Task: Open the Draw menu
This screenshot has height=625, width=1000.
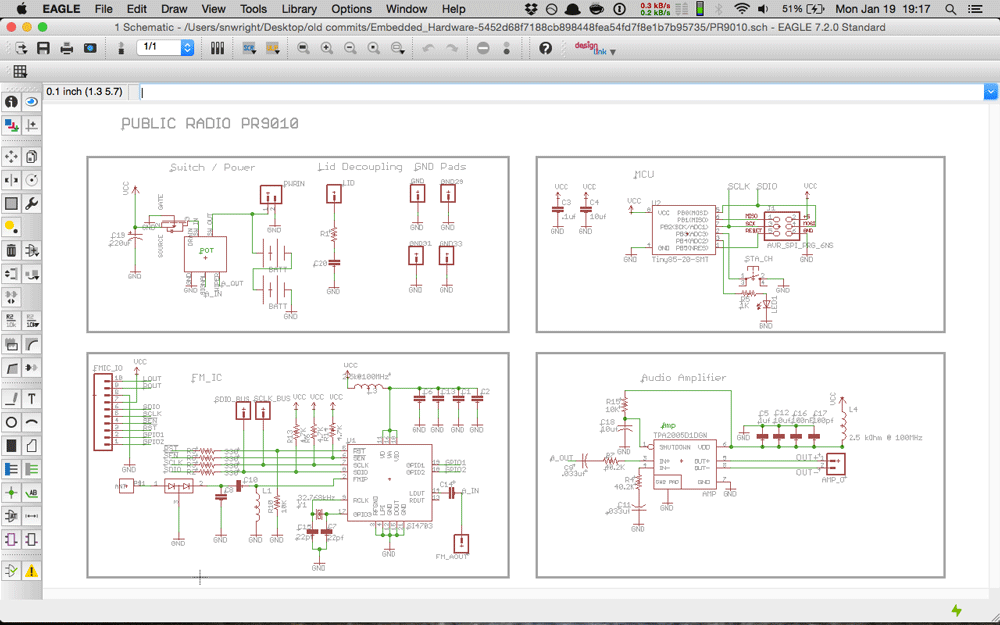Action: pyautogui.click(x=174, y=9)
